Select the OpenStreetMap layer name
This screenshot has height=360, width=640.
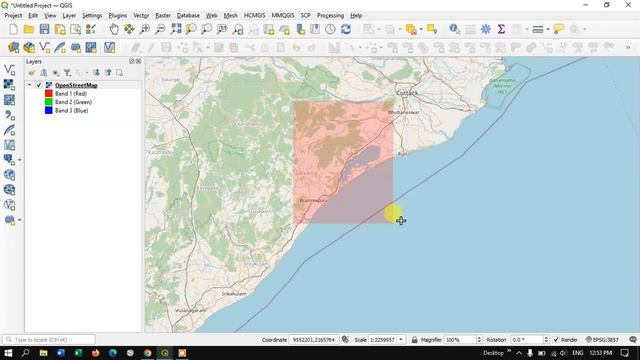coord(76,85)
